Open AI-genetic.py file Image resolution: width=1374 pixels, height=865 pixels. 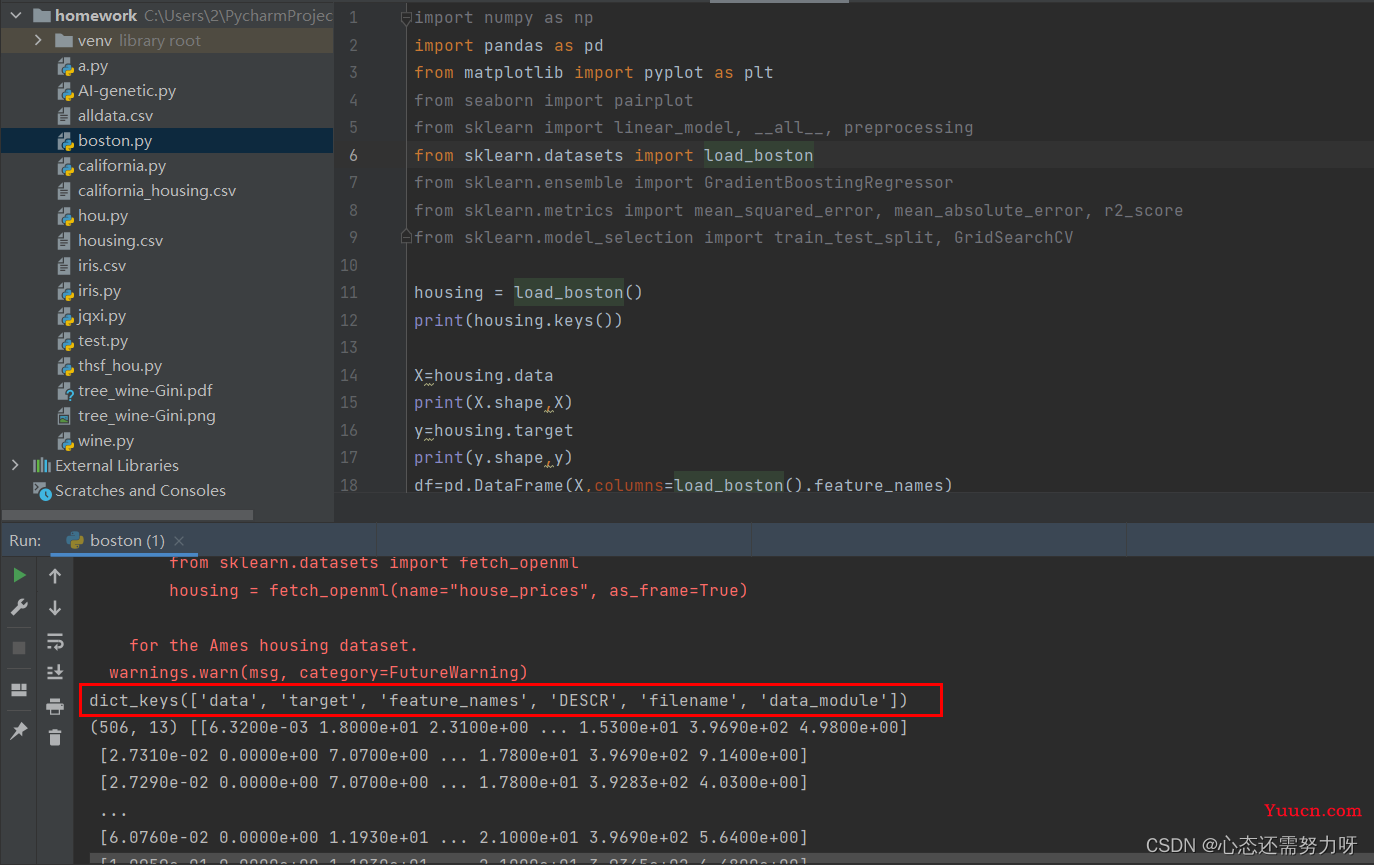coord(127,91)
